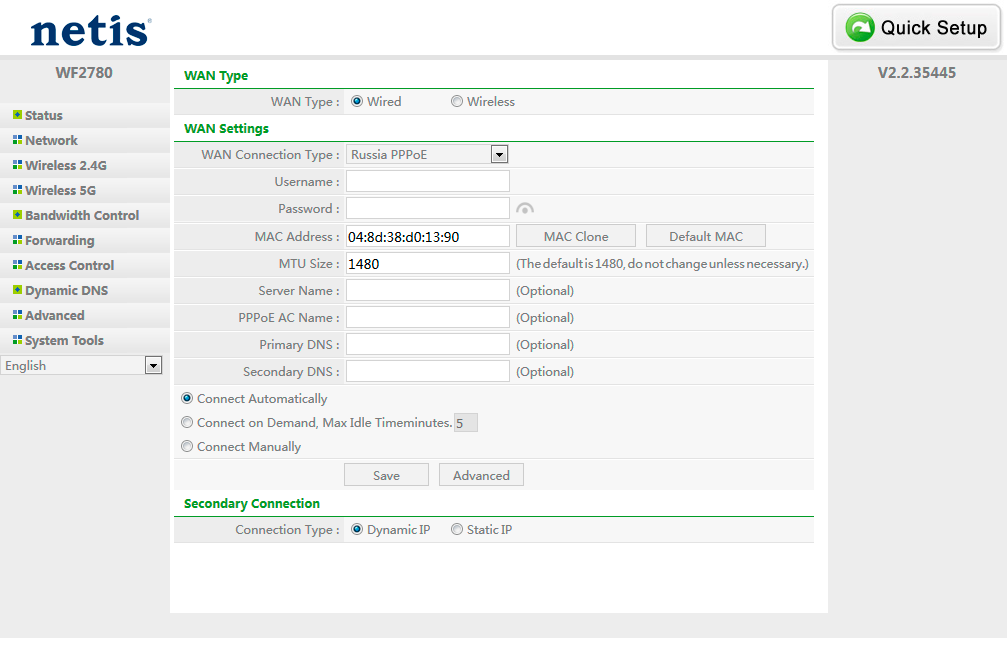The height and width of the screenshot is (653, 1007).
Task: Click the Dynamic DNS bullet icon
Action: coord(17,290)
